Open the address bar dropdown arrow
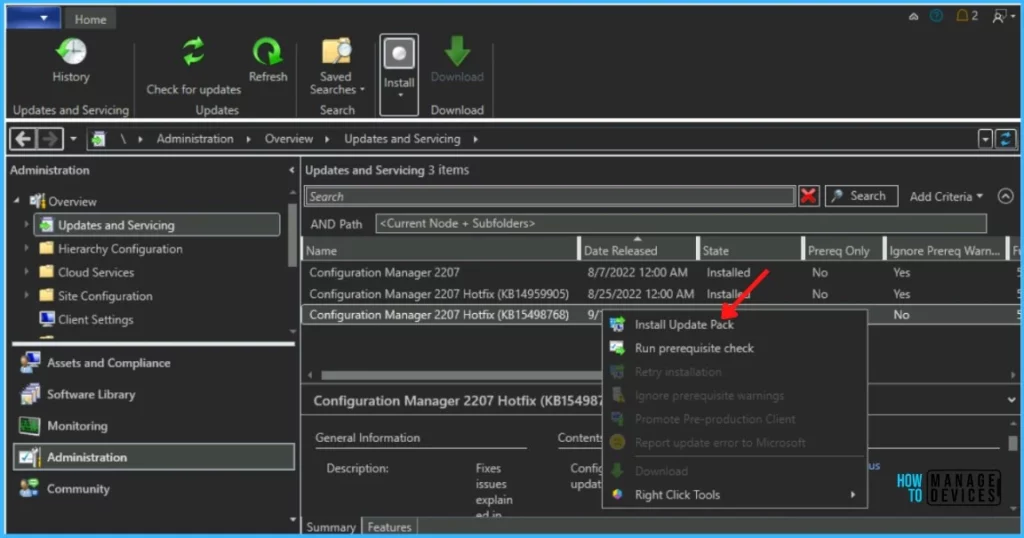The height and width of the screenshot is (538, 1024). point(985,138)
